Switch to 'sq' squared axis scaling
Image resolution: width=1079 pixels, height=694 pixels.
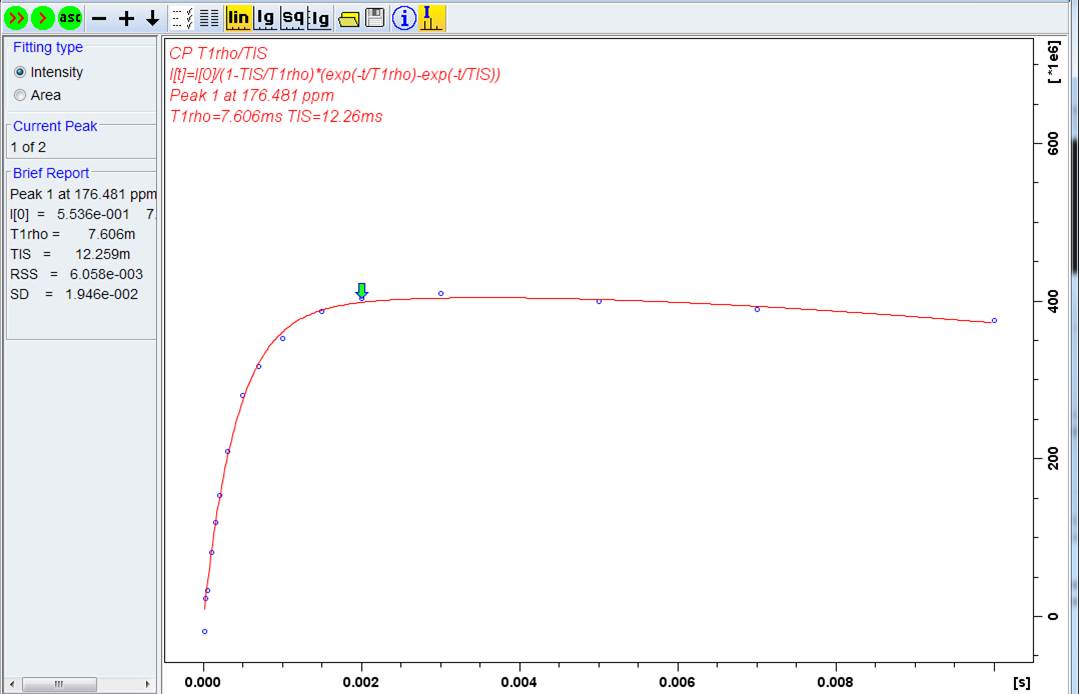coord(292,17)
